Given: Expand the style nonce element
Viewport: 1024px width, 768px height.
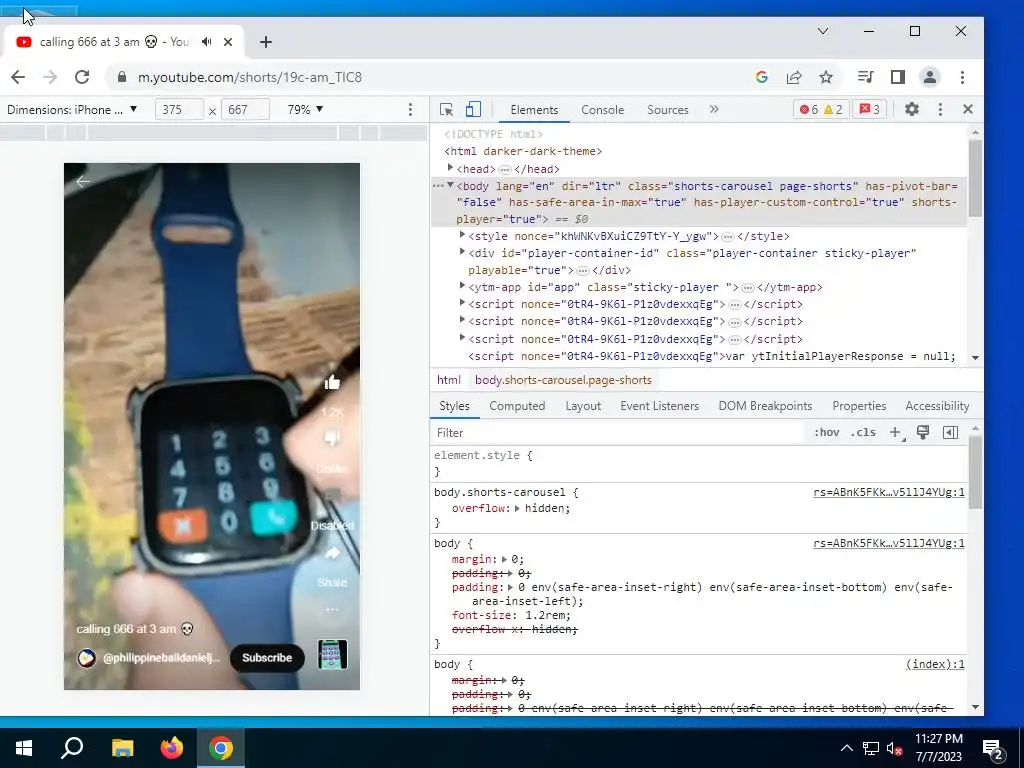Looking at the screenshot, I should pos(462,235).
